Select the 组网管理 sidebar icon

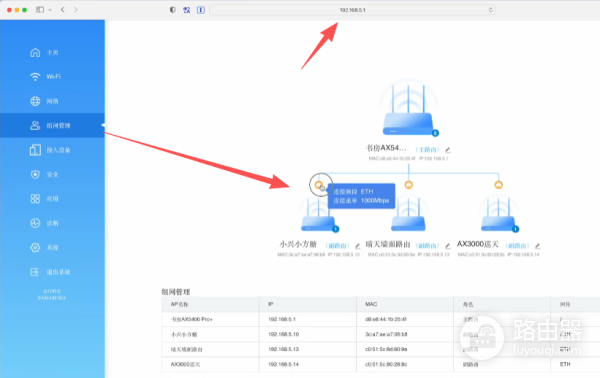[35, 125]
